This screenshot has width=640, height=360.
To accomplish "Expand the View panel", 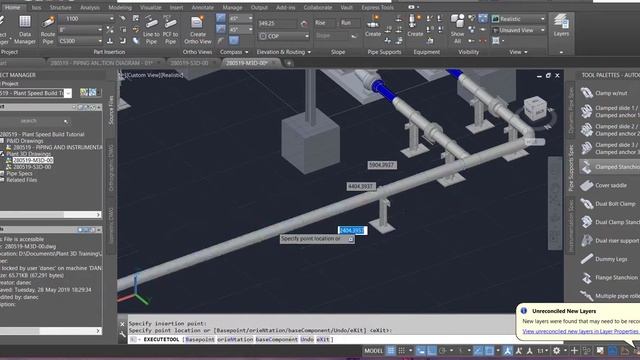I will [518, 52].
